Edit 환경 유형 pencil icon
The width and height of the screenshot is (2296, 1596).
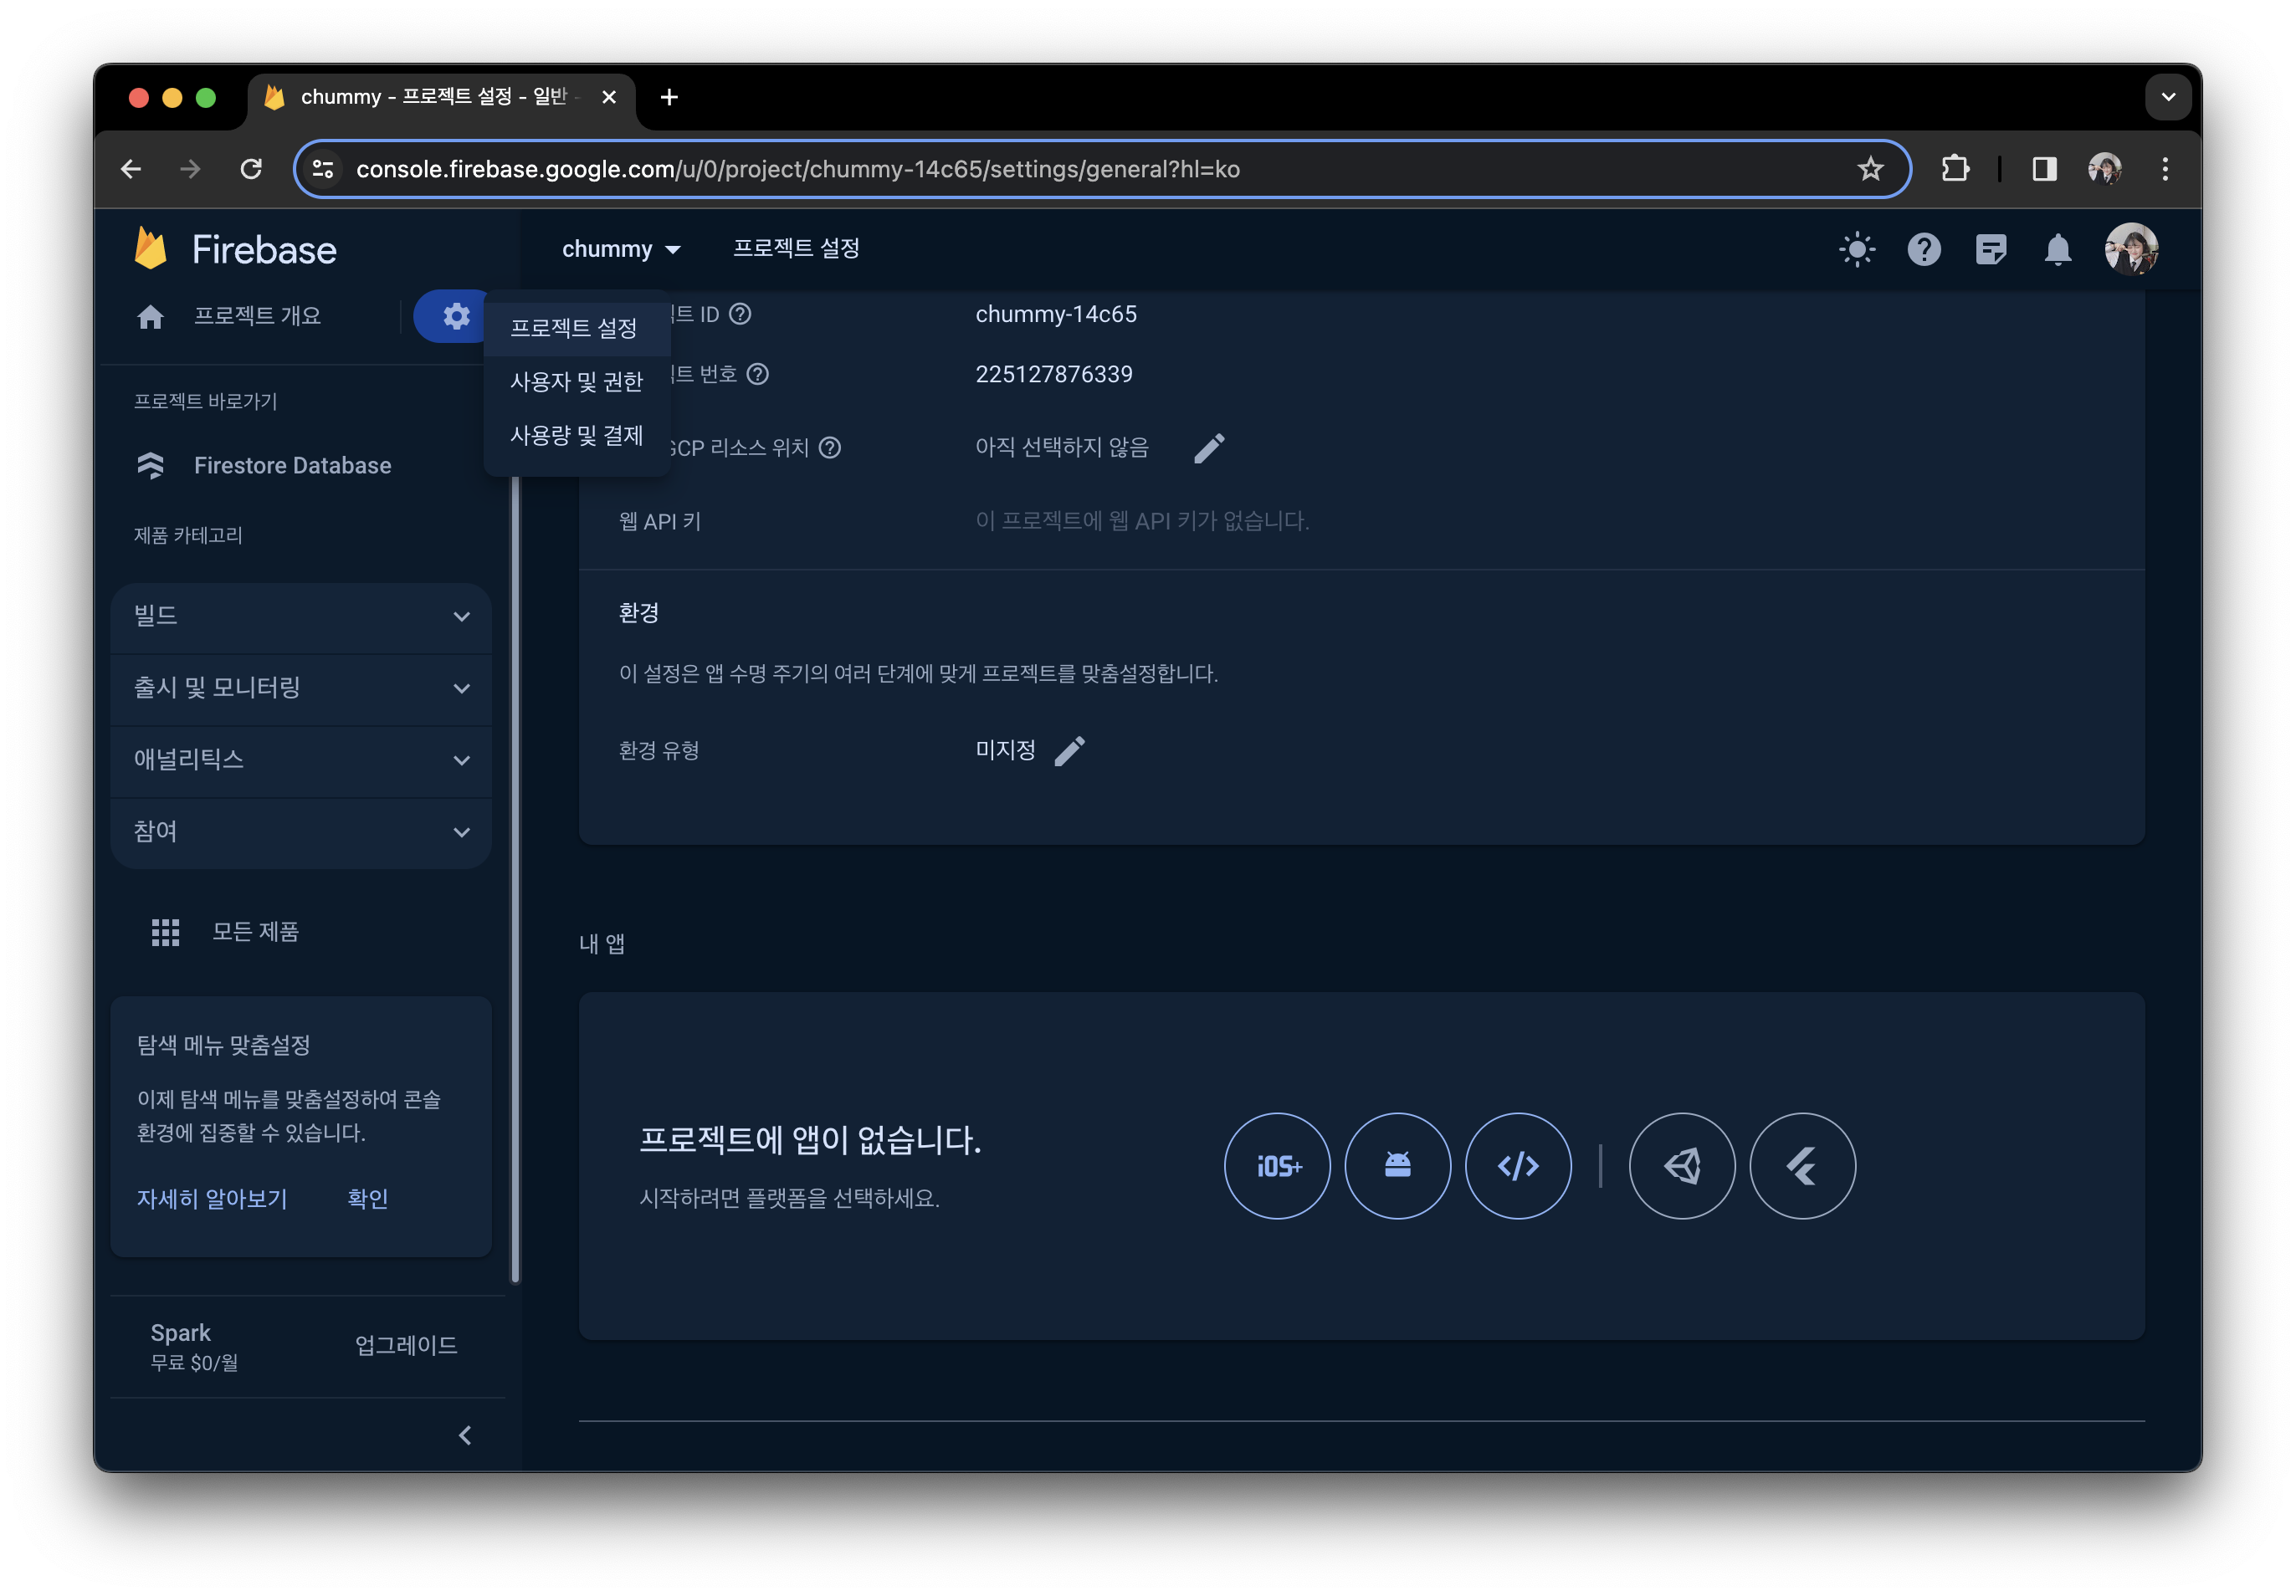(1069, 751)
